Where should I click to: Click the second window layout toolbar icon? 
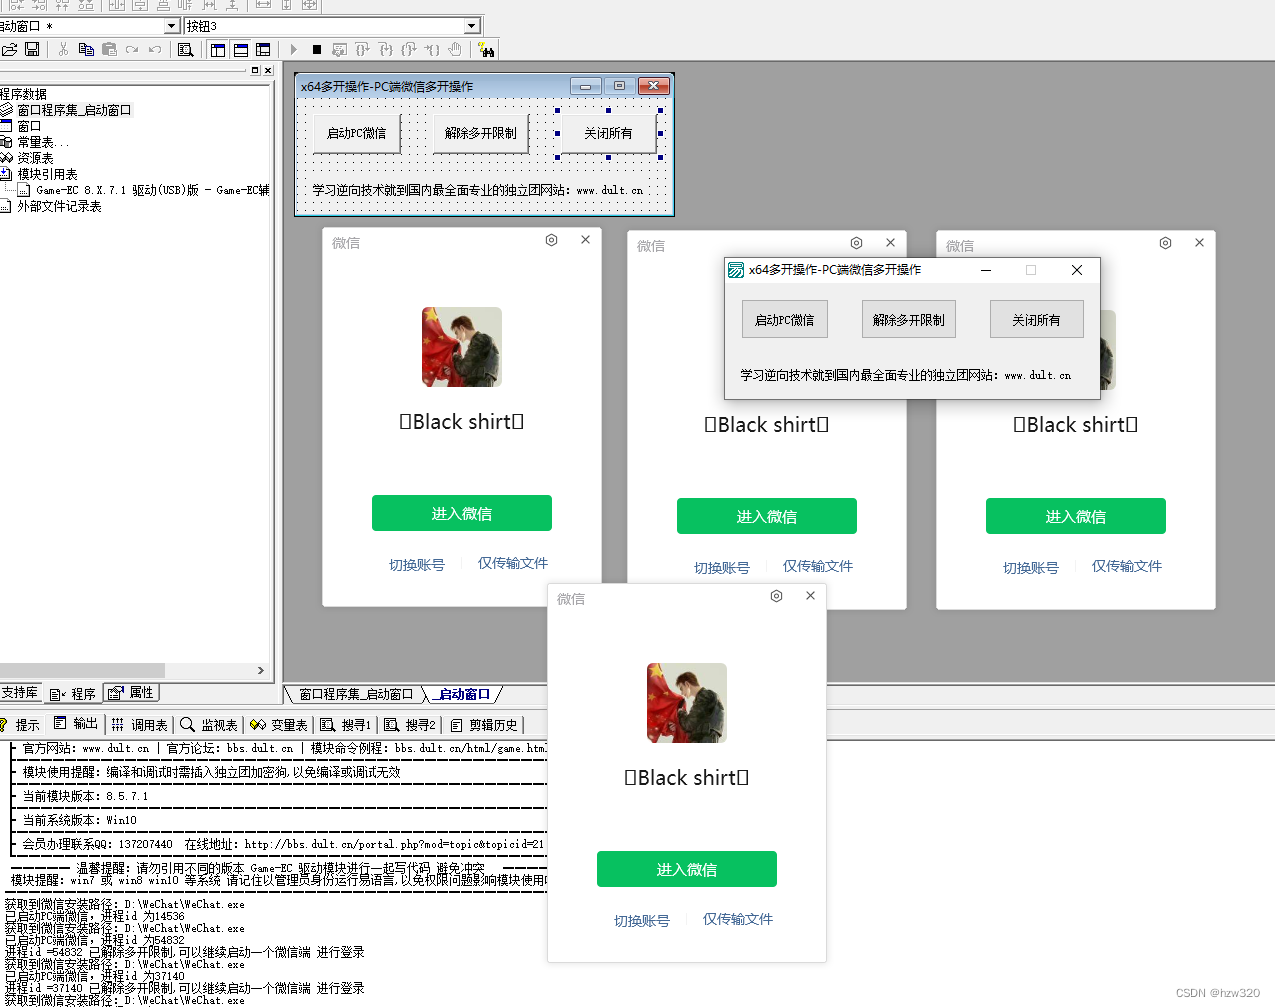[241, 49]
